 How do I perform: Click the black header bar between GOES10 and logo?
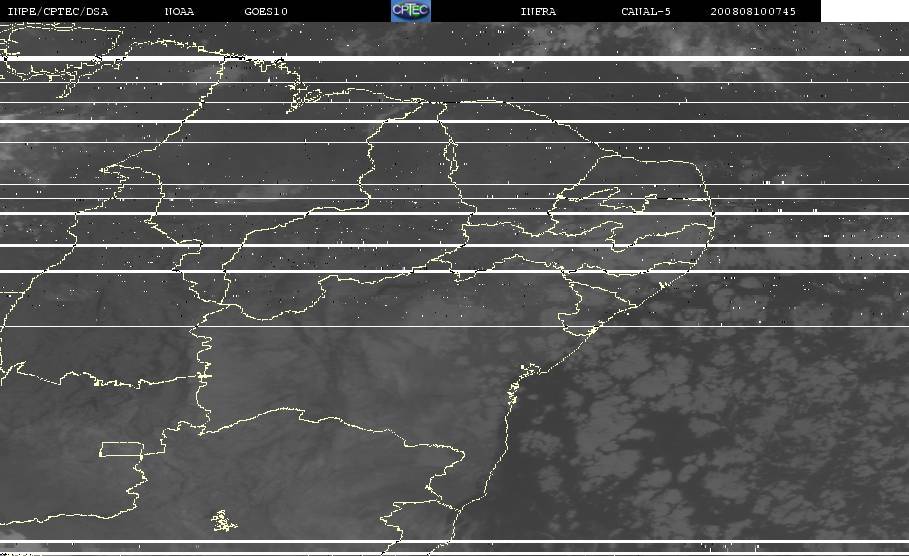tap(339, 11)
